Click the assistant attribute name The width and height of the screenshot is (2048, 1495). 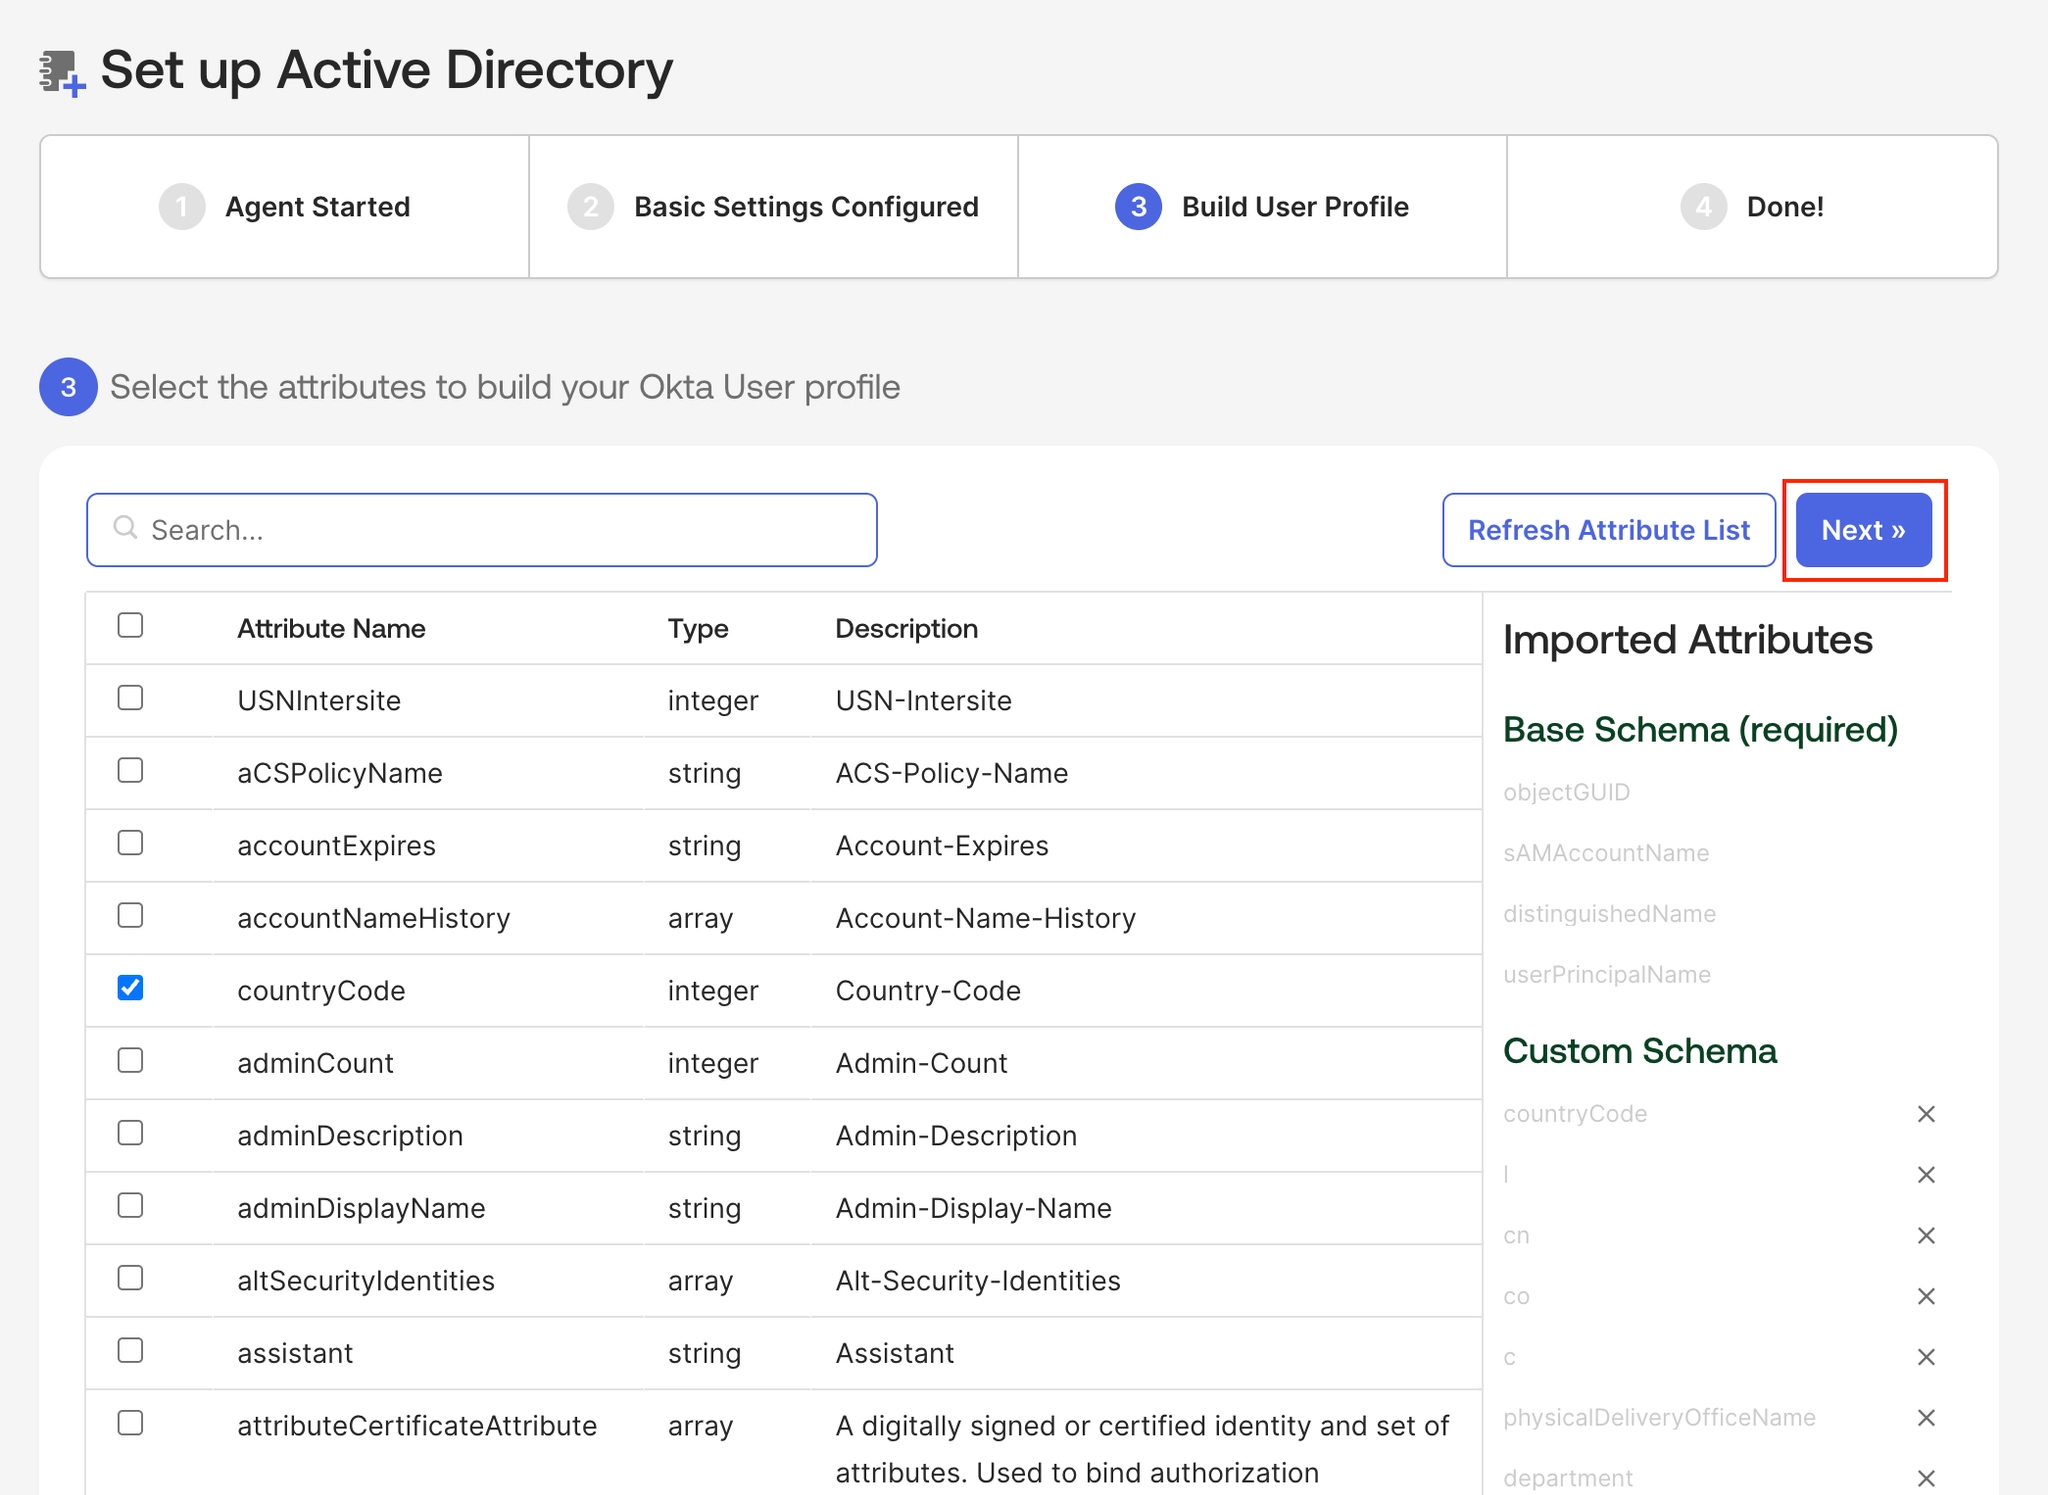[x=295, y=1354]
